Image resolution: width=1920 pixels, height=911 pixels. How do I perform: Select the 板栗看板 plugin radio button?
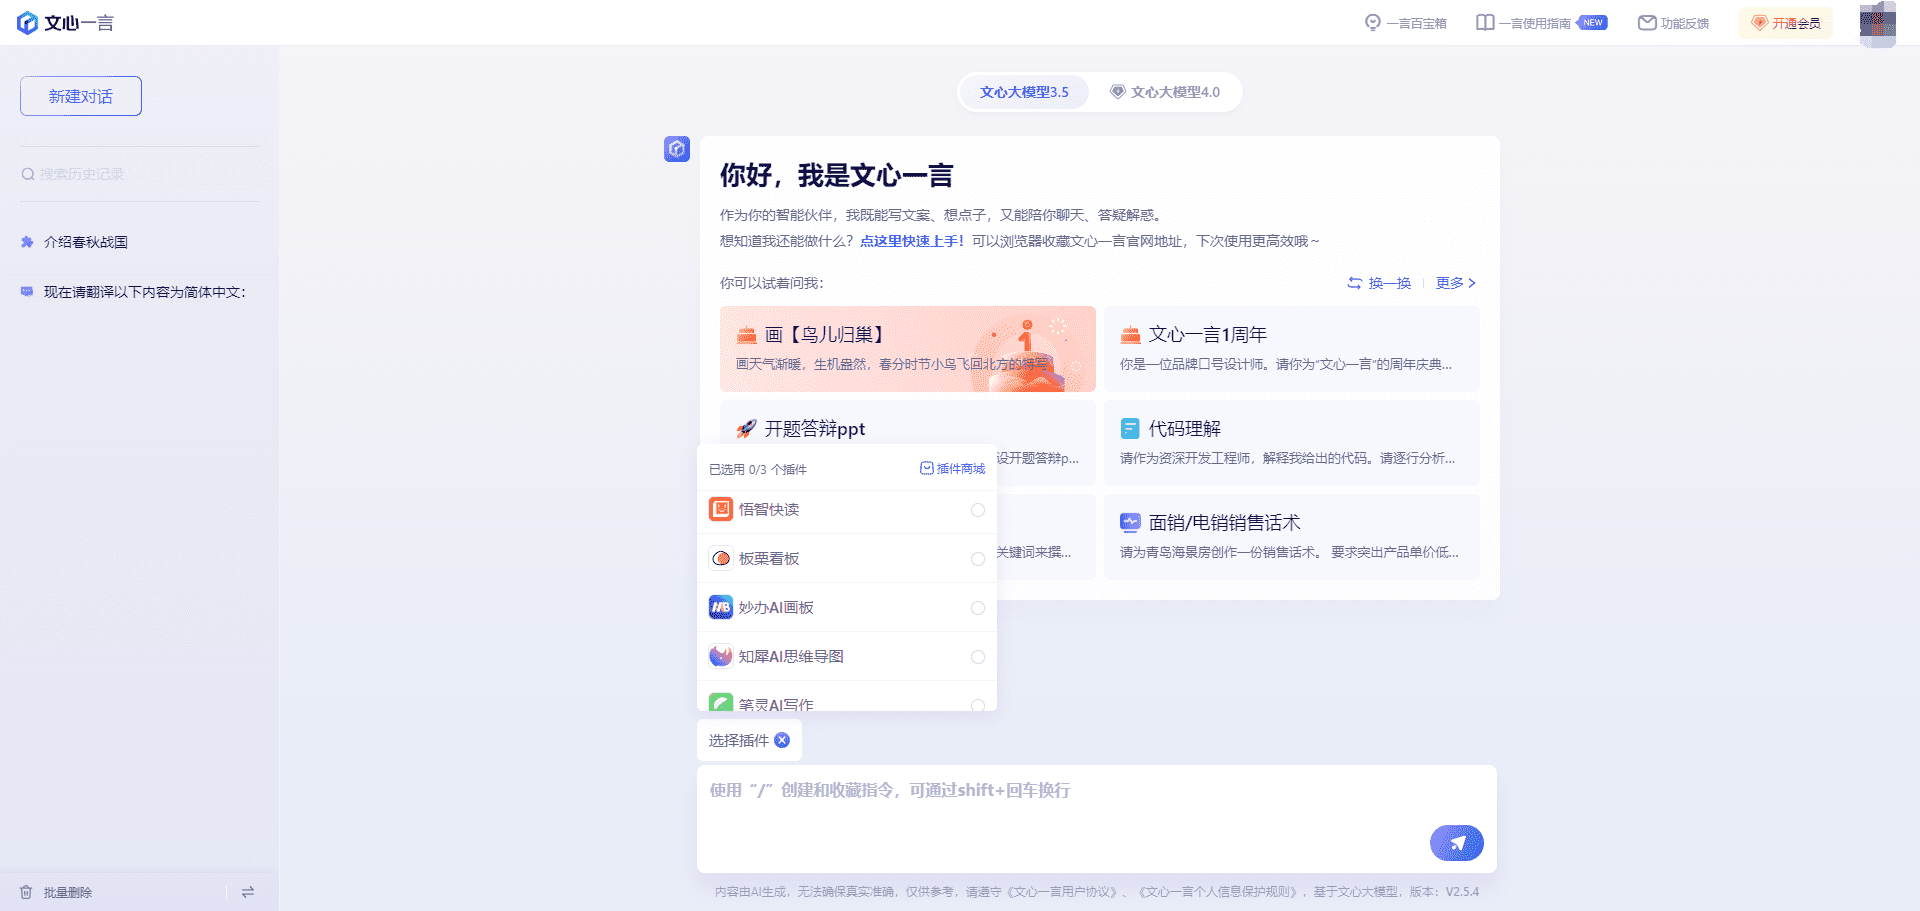pos(978,559)
